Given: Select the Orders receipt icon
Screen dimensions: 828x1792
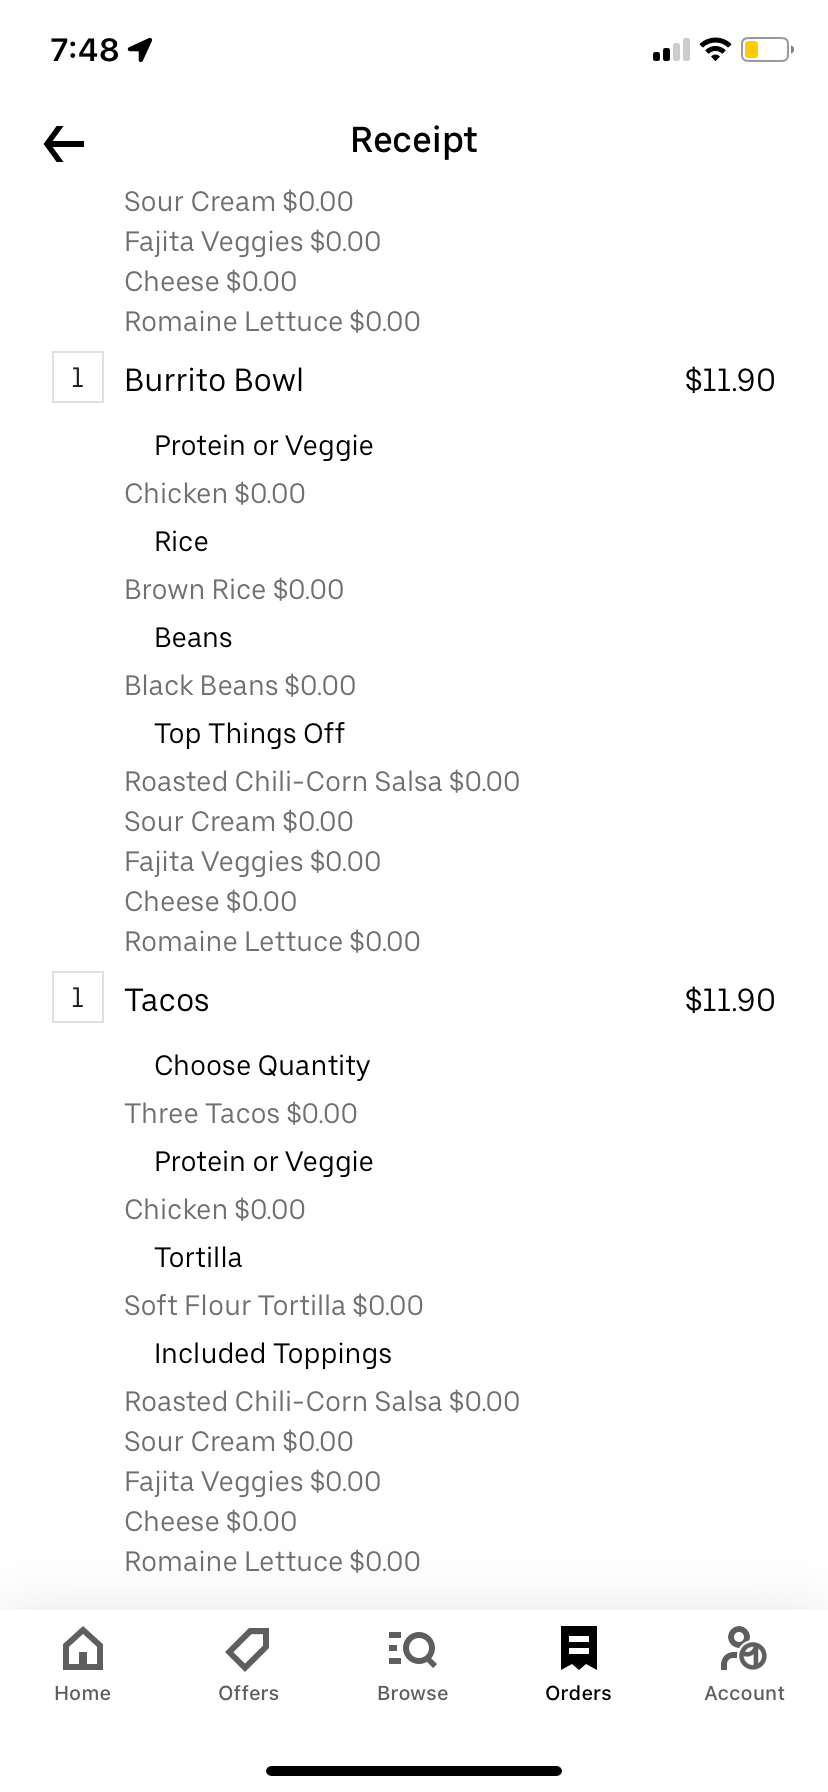Looking at the screenshot, I should tap(578, 1649).
